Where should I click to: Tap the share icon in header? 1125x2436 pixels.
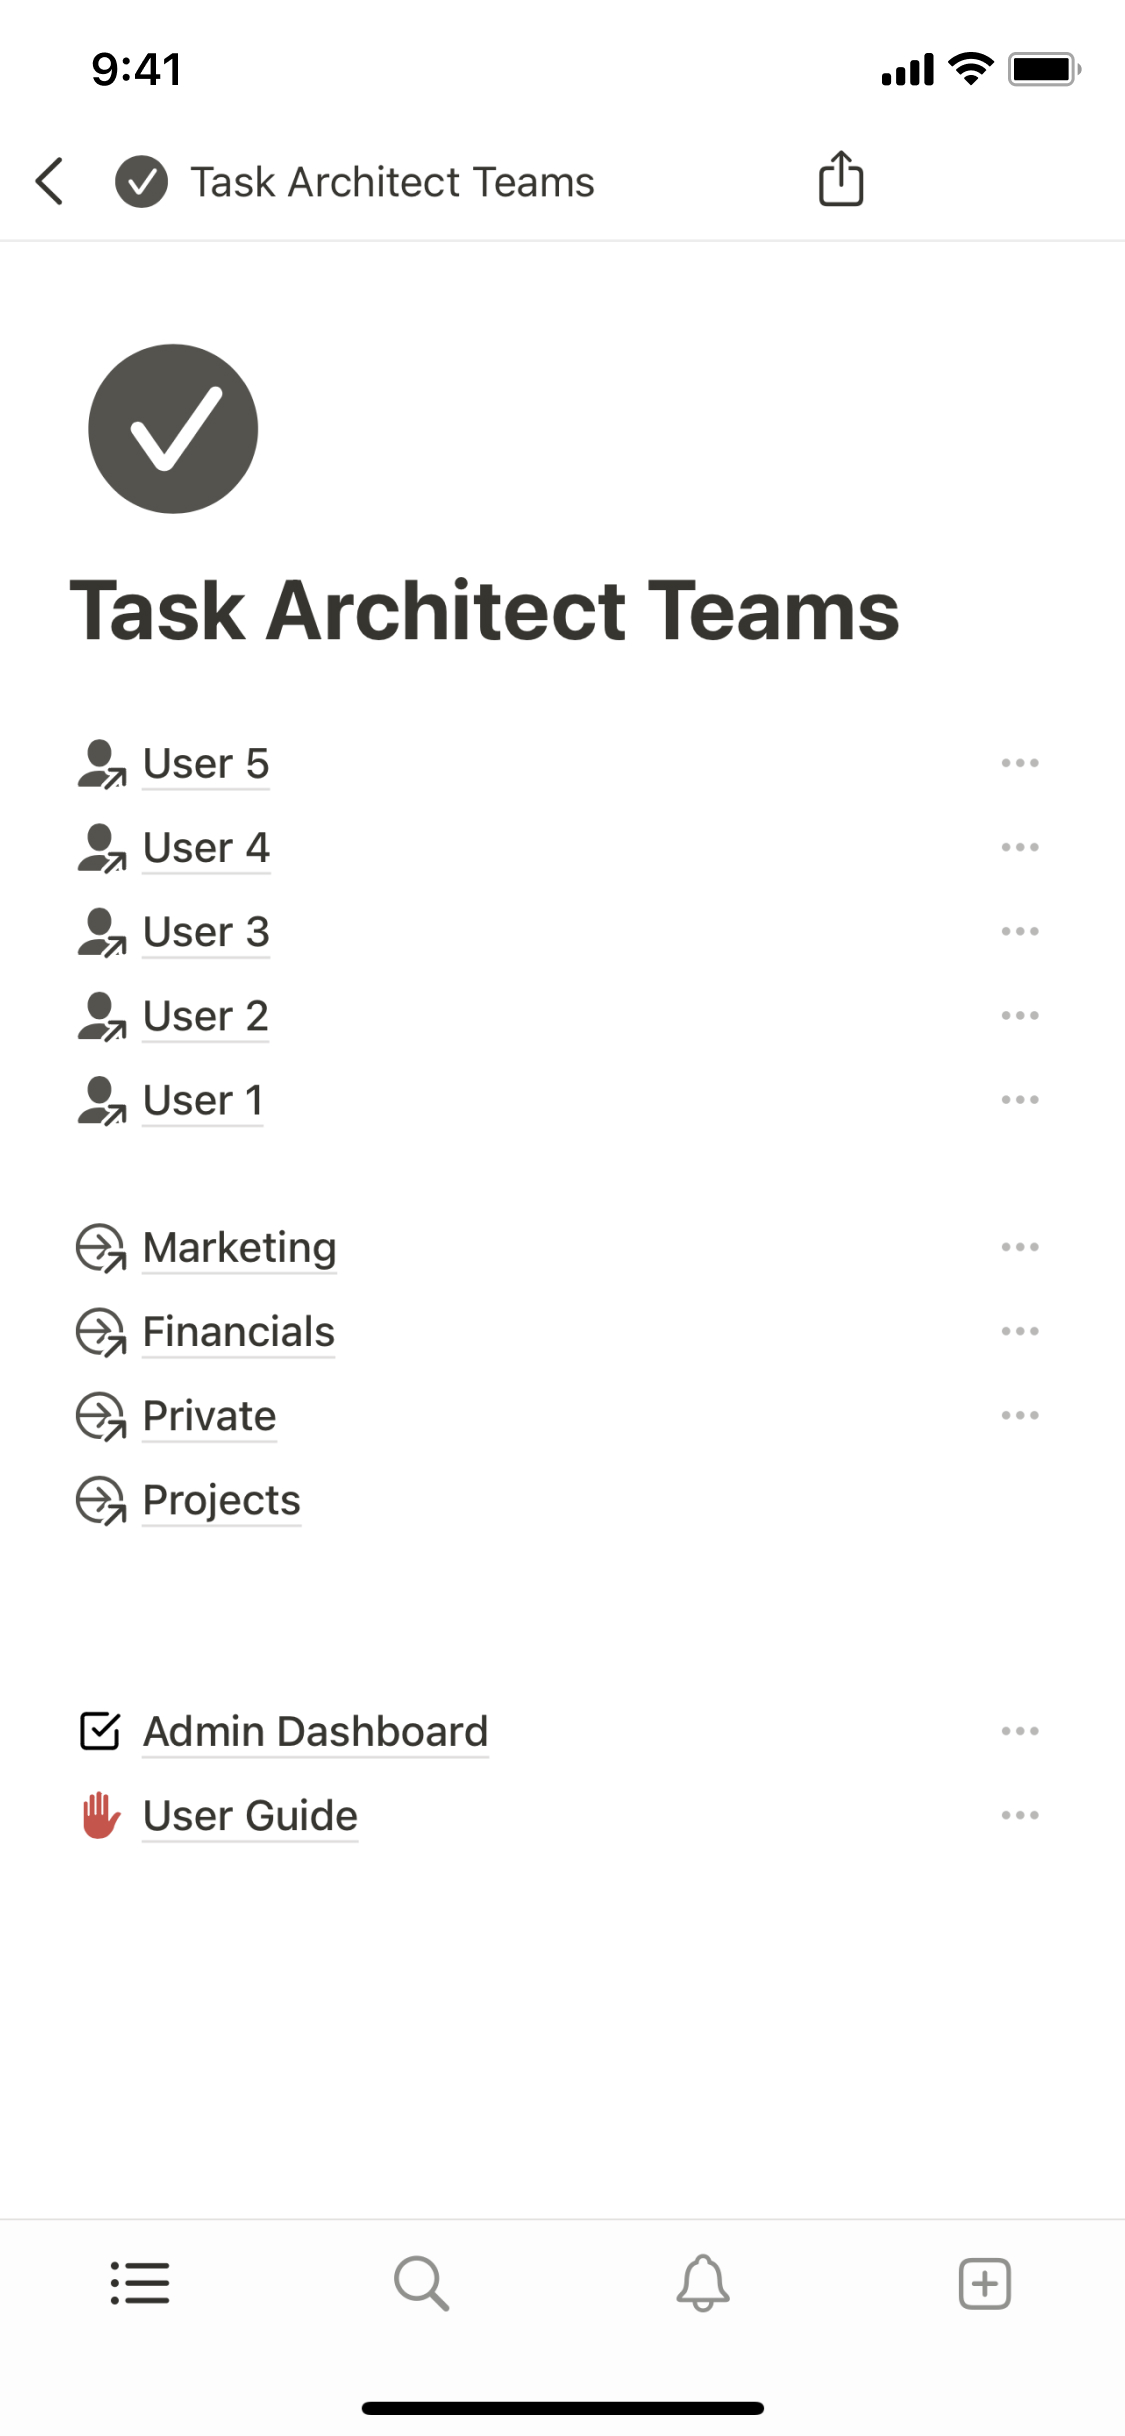[x=840, y=180]
